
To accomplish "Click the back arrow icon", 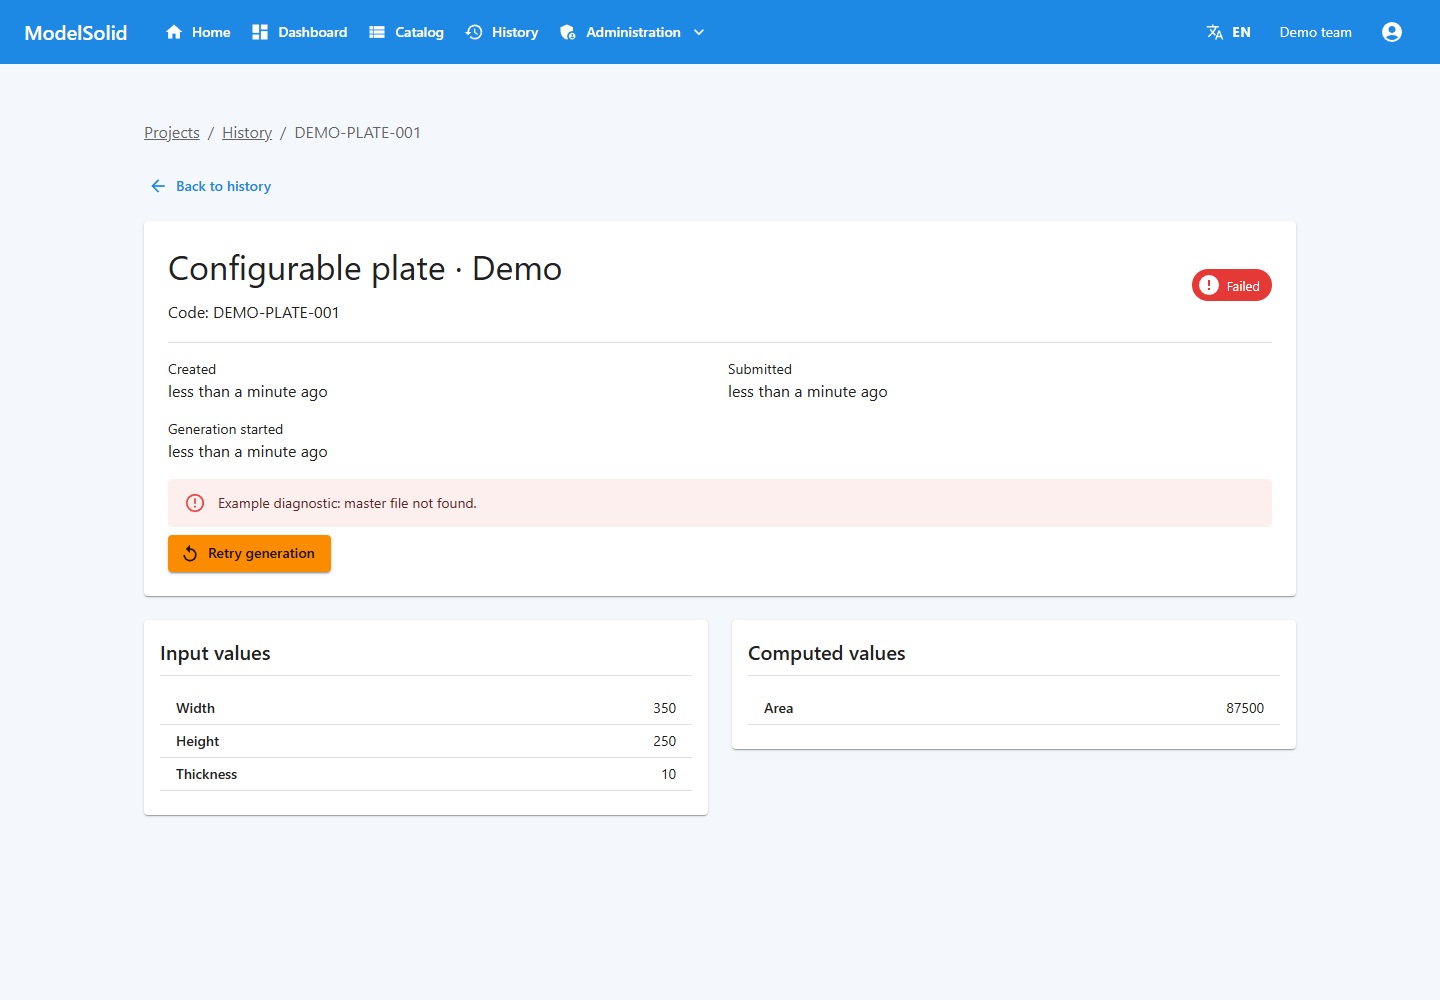I will (x=158, y=186).
